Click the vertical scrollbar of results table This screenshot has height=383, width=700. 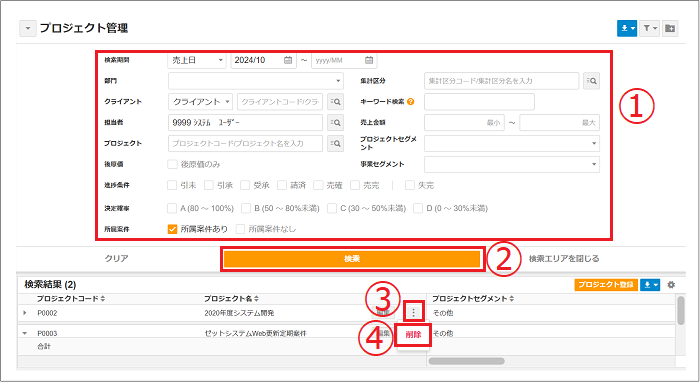point(681,310)
